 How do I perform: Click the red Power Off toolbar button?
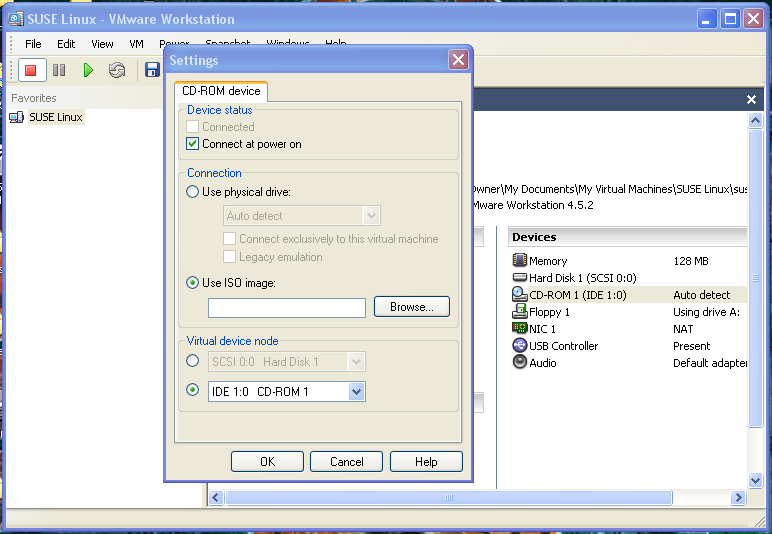pos(31,70)
